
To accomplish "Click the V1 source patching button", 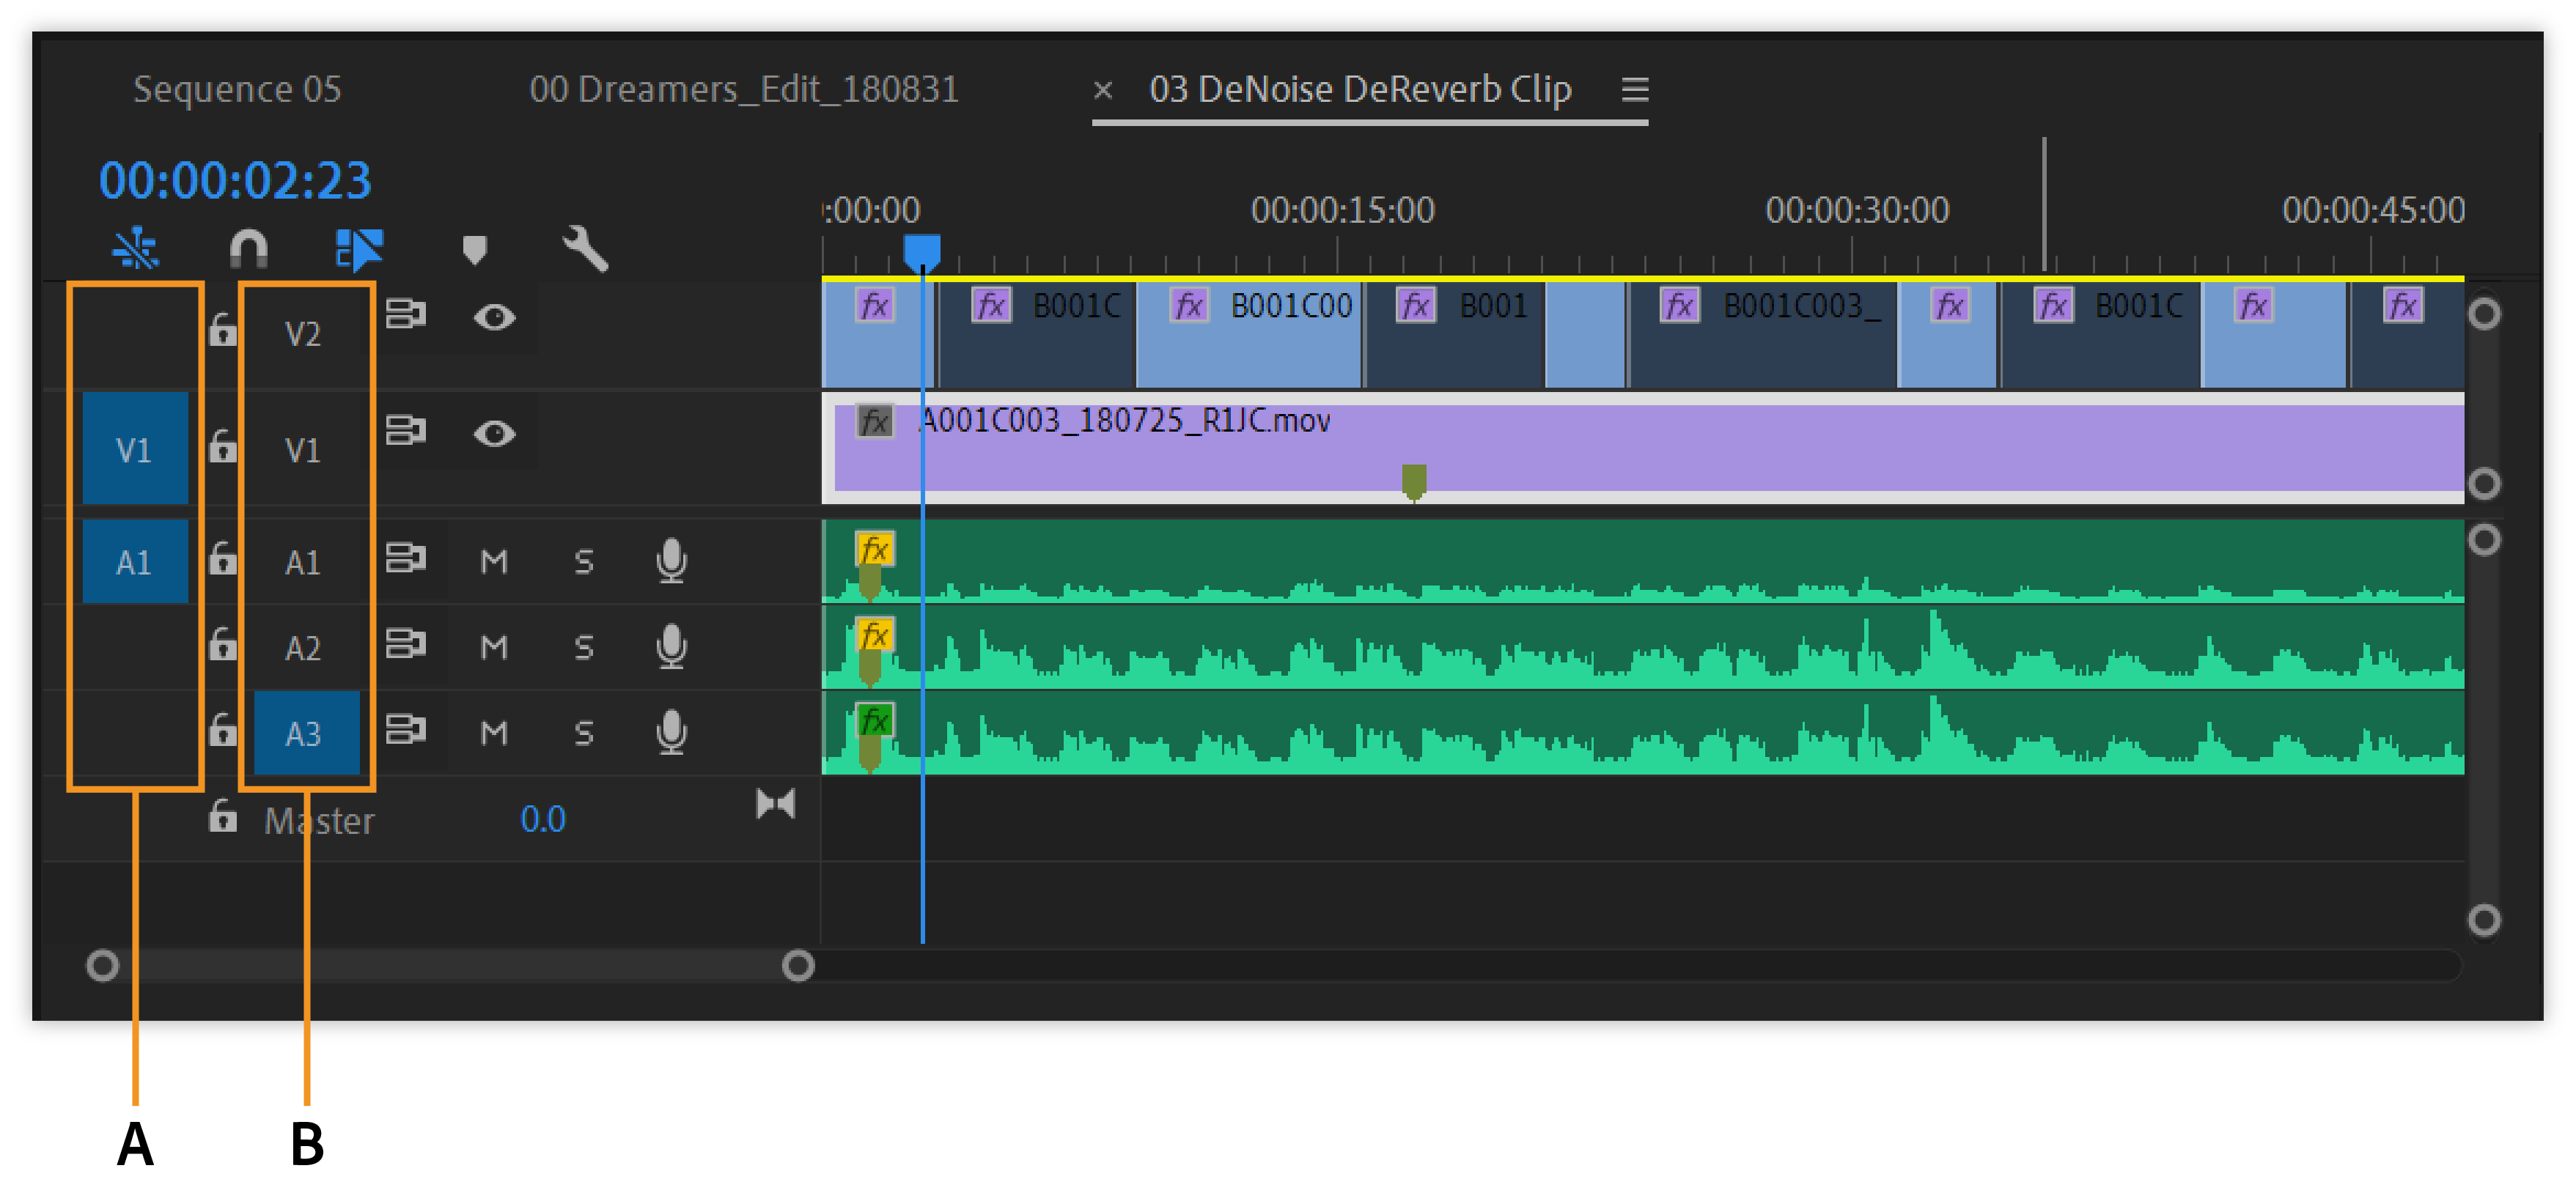I will click(x=135, y=449).
